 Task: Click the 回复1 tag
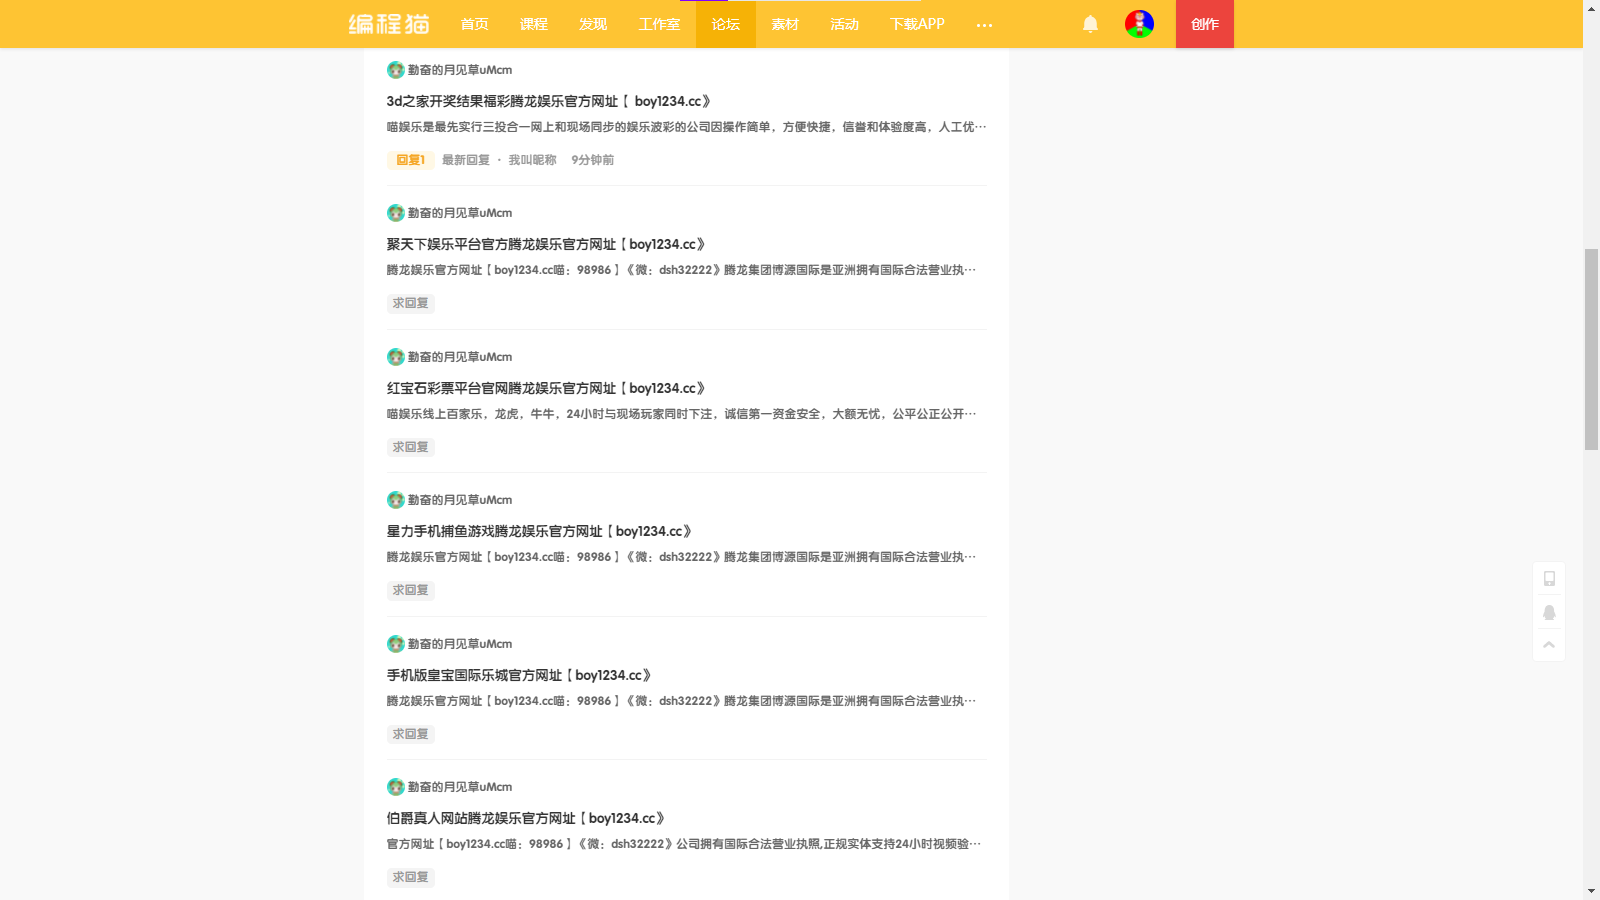pos(410,160)
